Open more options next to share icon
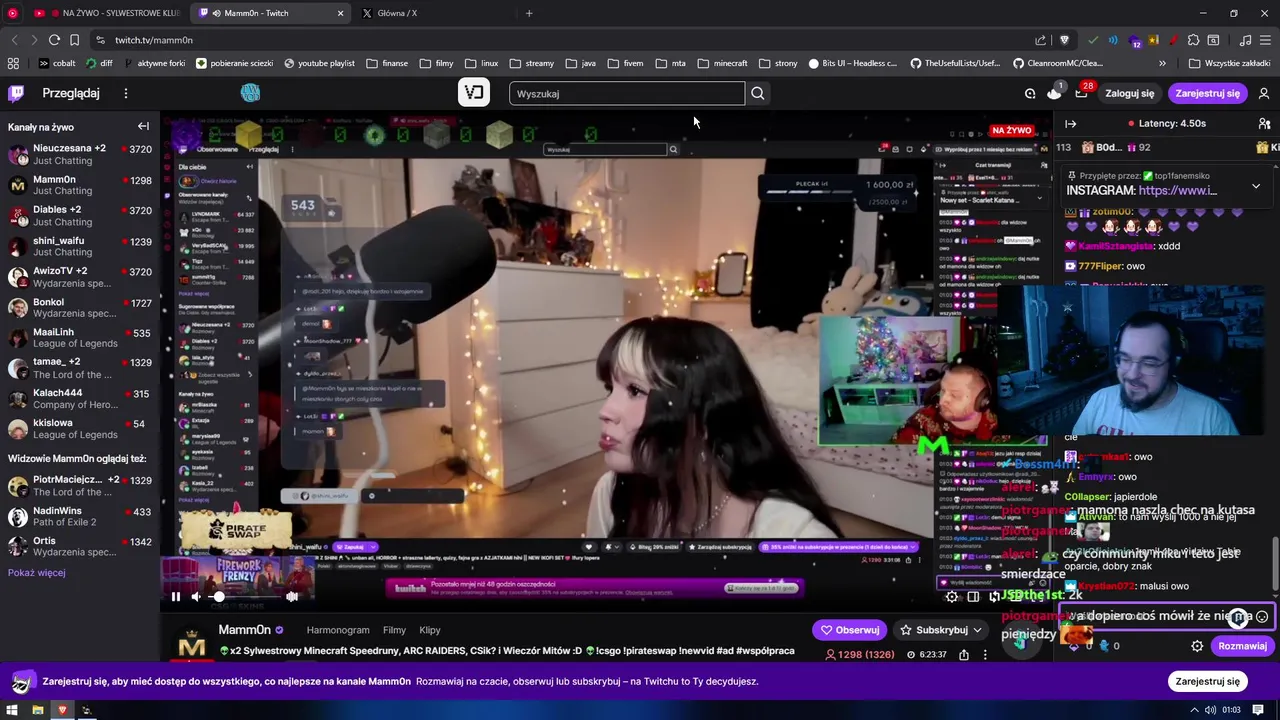This screenshot has width=1280, height=720. (x=985, y=655)
